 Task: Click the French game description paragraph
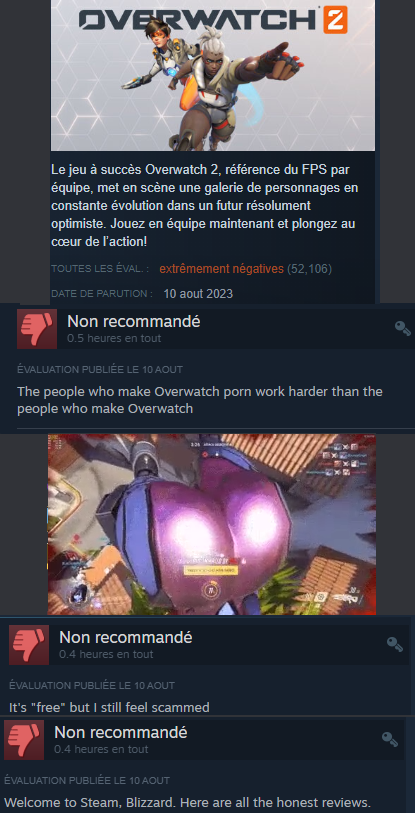coord(207,206)
